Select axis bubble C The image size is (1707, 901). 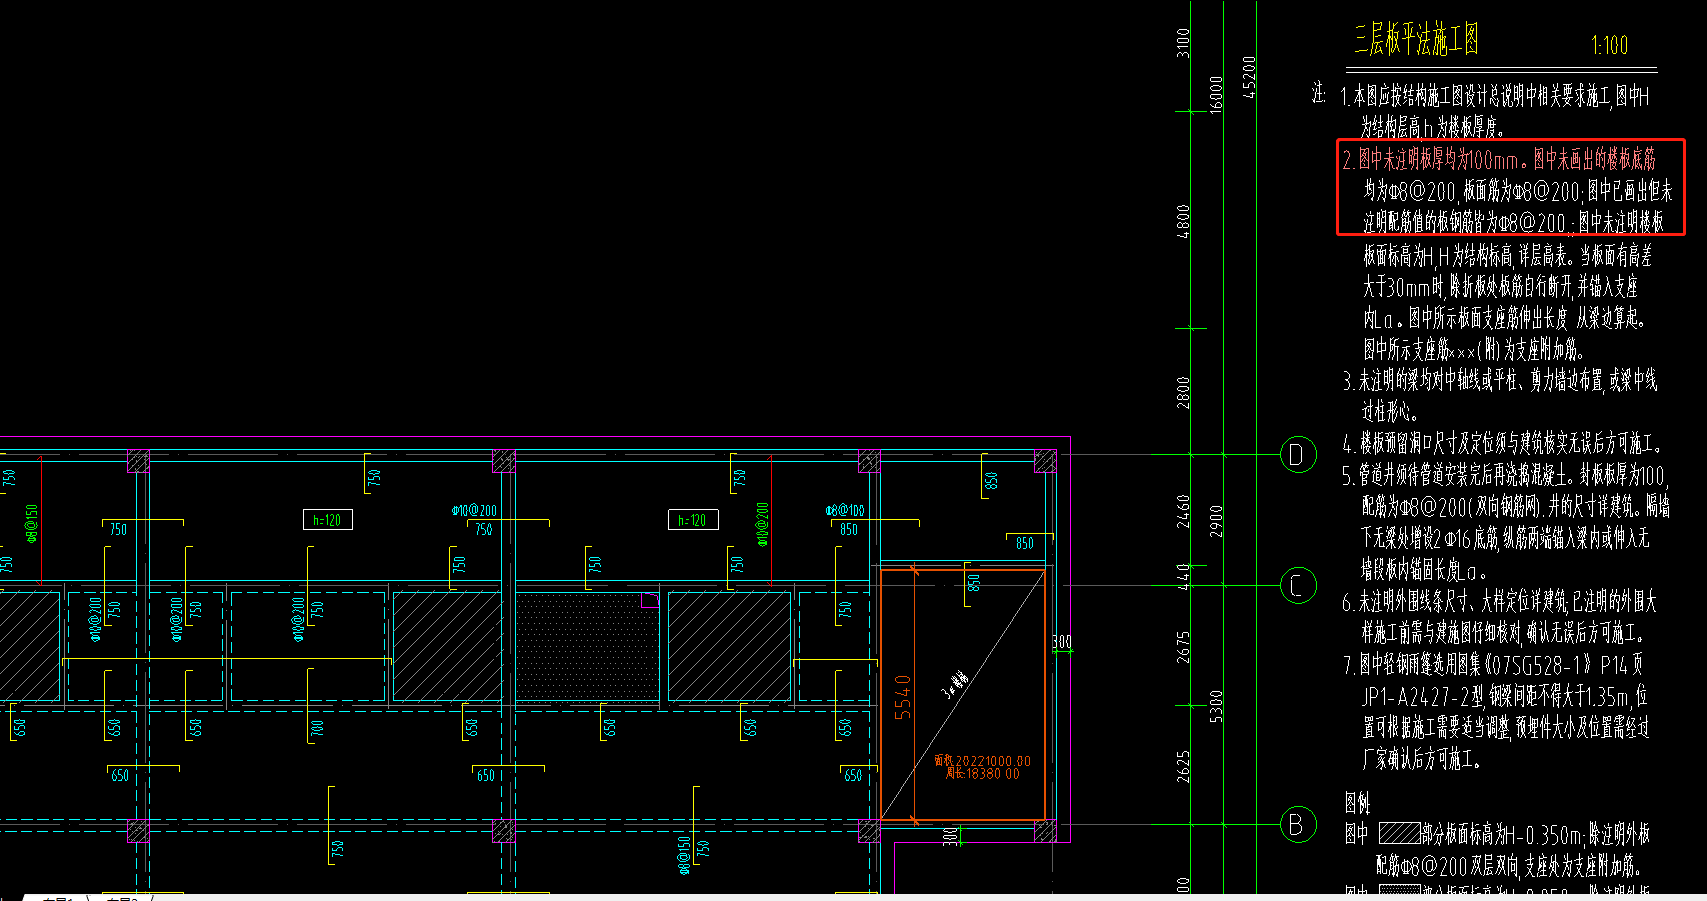click(1297, 586)
